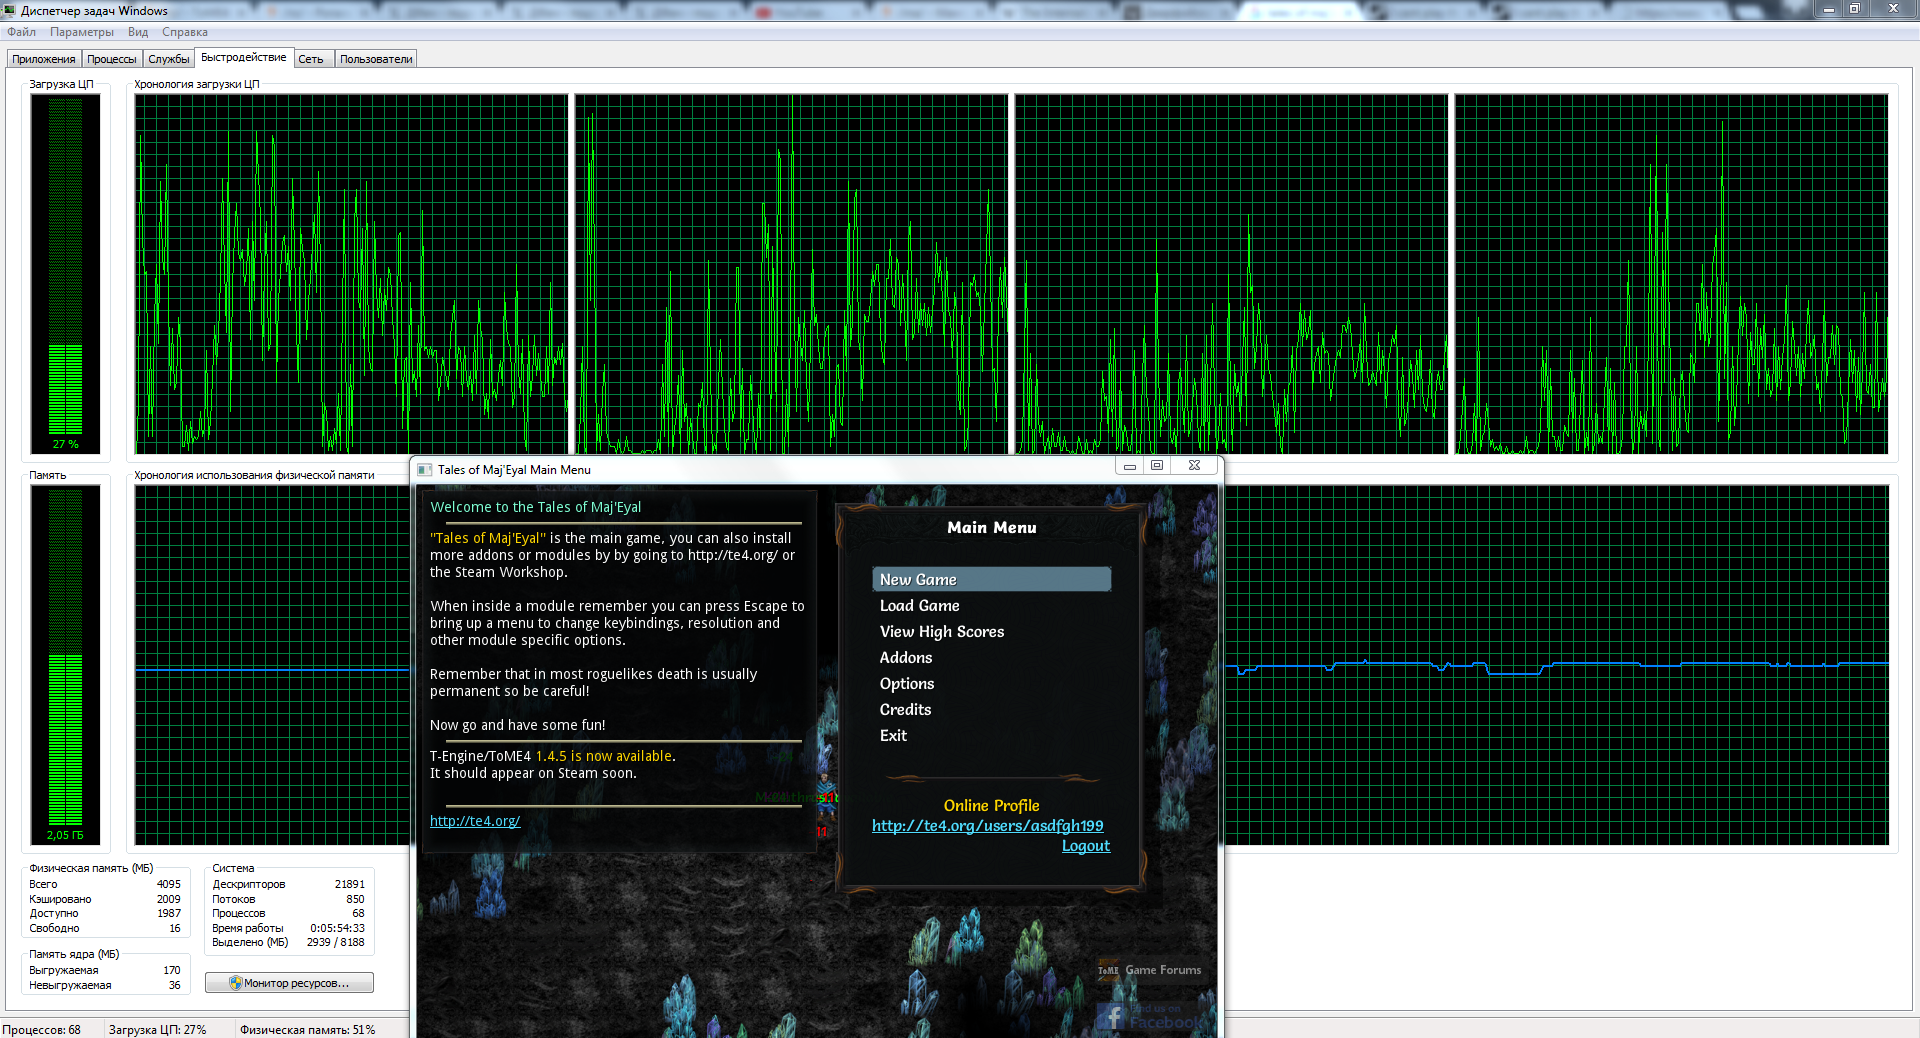Click the Task Manager title bar icon
The height and width of the screenshot is (1038, 1920).
click(9, 10)
